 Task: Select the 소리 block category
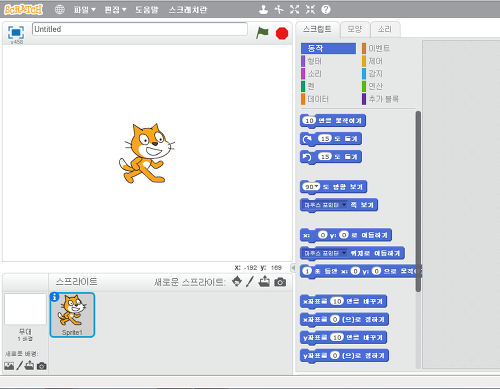coord(328,74)
